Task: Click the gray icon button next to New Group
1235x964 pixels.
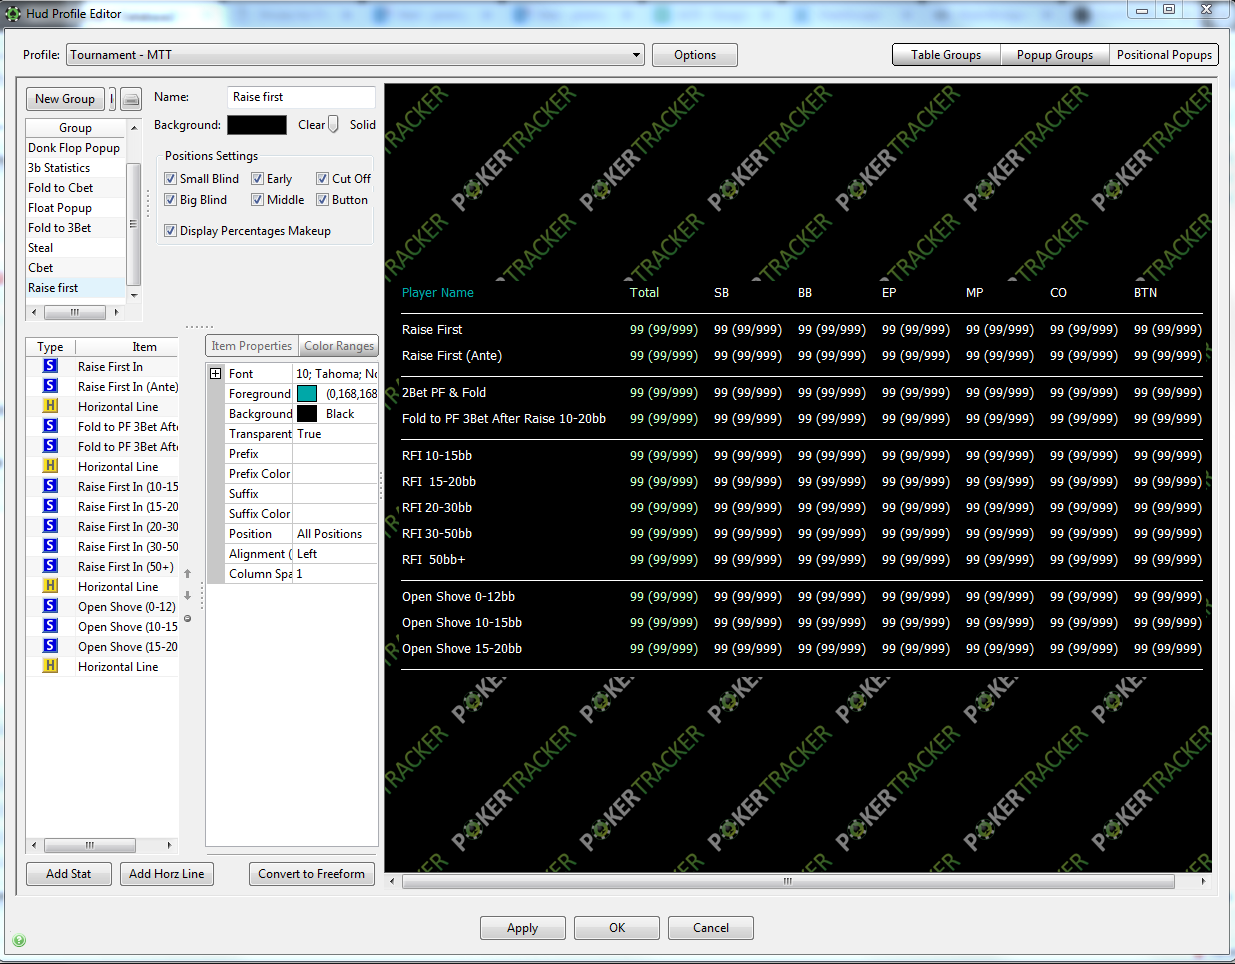Action: pyautogui.click(x=131, y=99)
